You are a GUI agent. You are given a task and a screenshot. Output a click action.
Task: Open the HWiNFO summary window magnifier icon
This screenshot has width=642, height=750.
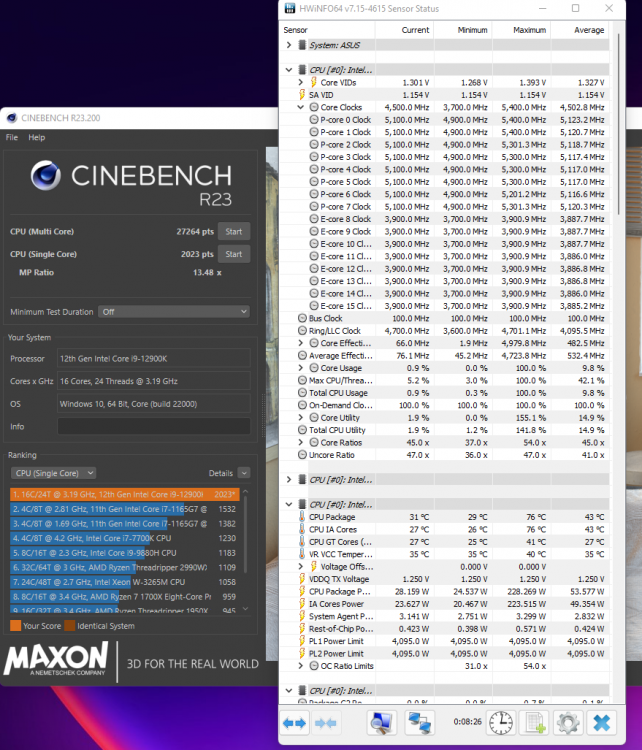tap(381, 723)
